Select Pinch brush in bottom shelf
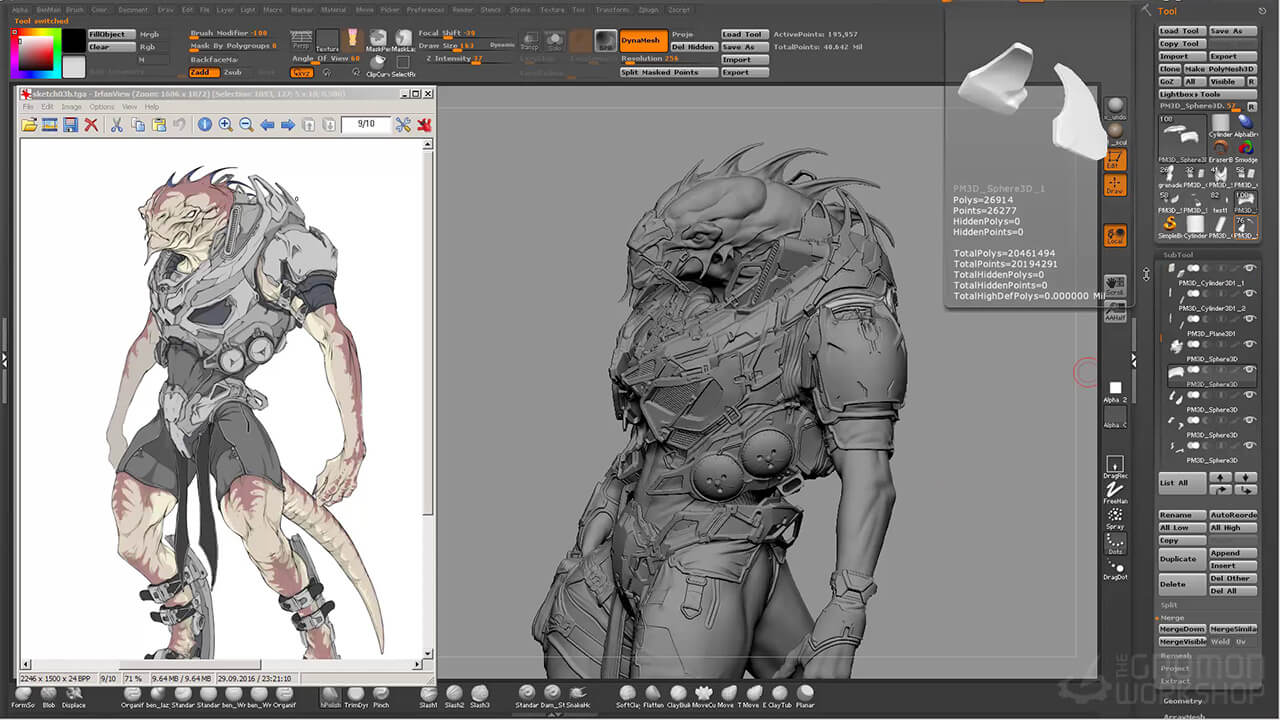Screen dimensions: 1280x720 381,697
